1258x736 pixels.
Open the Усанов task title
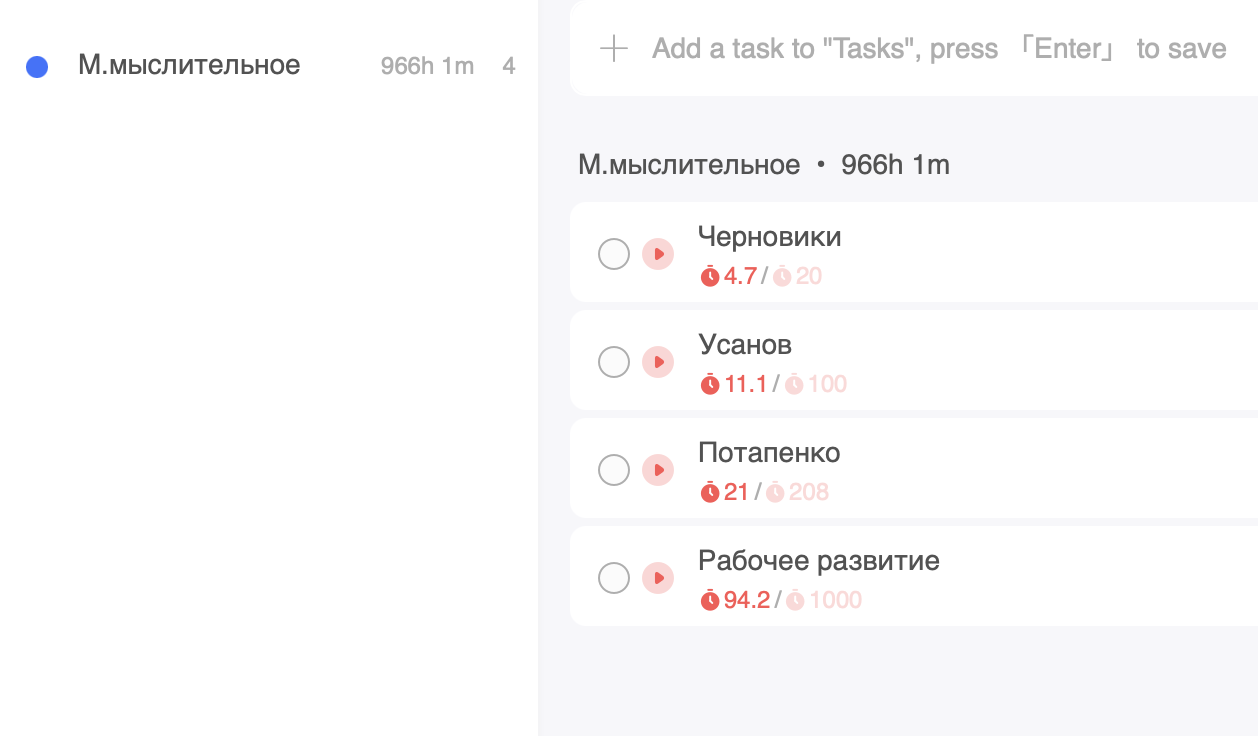(745, 345)
